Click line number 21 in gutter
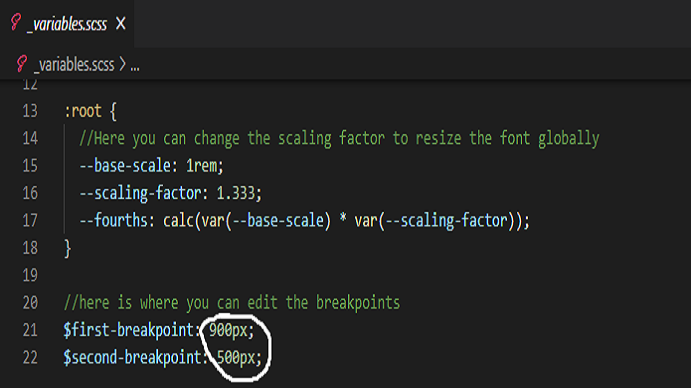Image resolution: width=691 pixels, height=388 pixels. [30, 330]
